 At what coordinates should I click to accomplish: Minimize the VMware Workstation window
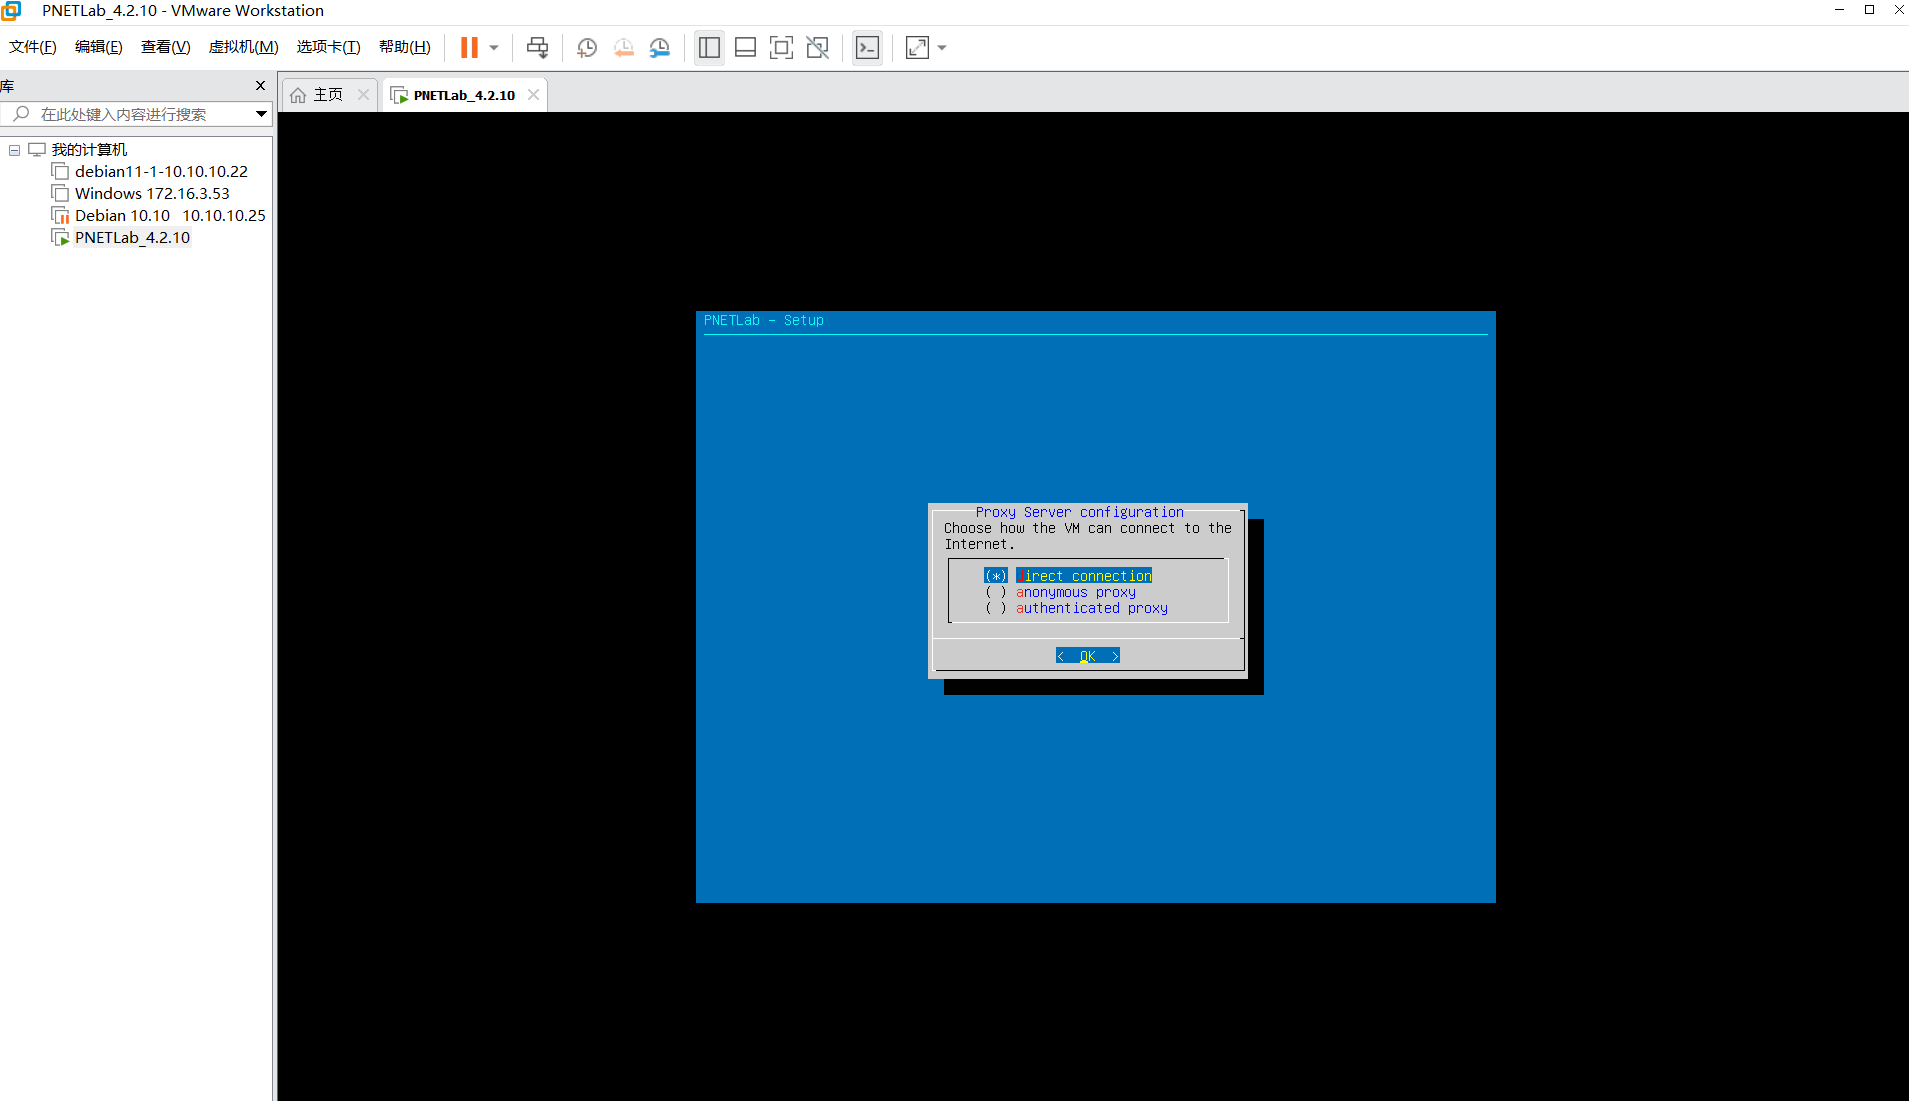coord(1839,10)
